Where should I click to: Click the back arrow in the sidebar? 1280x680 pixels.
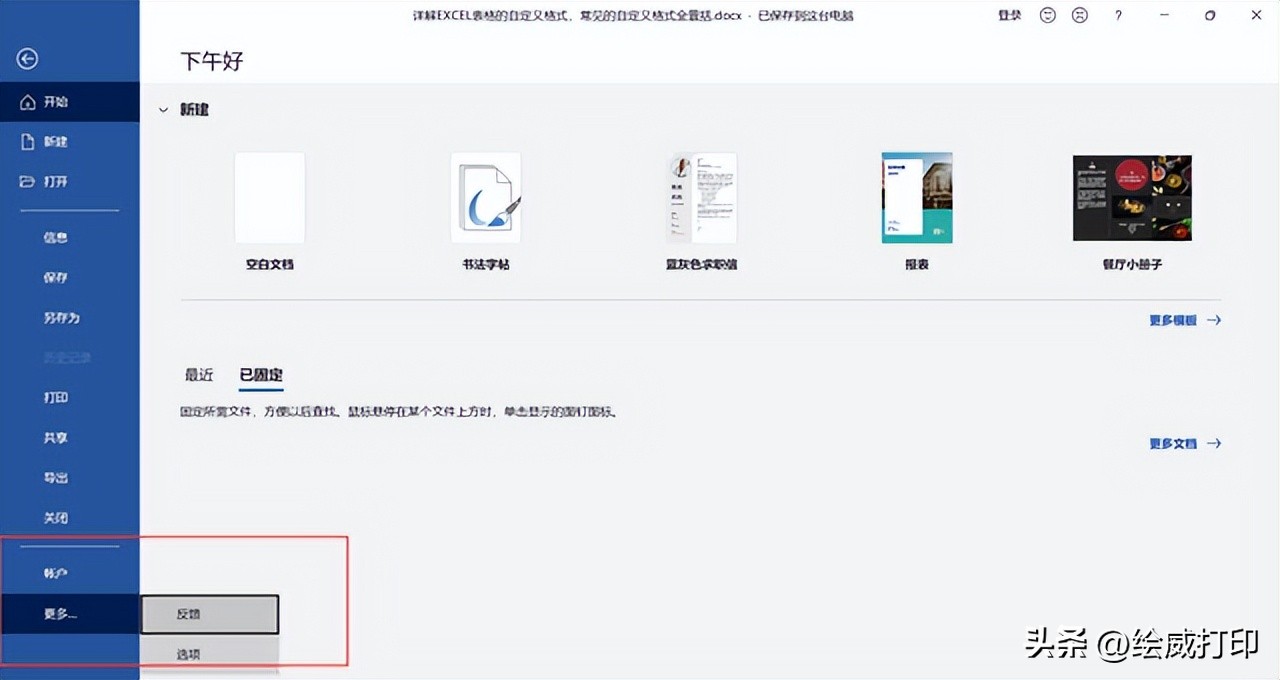point(26,58)
